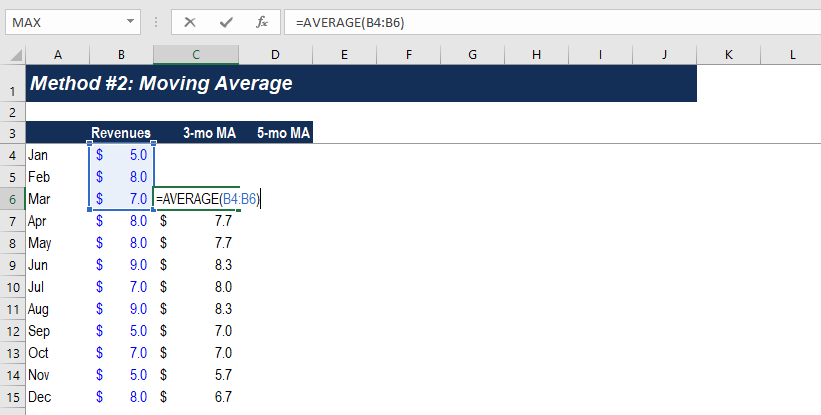Select column B header
The image size is (821, 415).
pos(121,54)
